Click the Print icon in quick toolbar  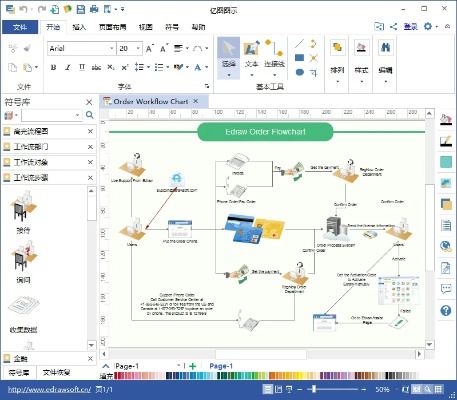pyautogui.click(x=94, y=9)
